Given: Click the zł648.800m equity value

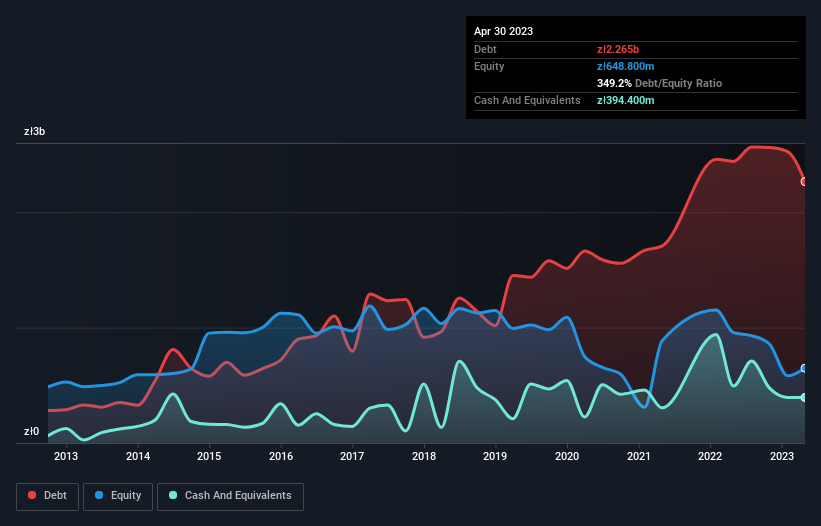Looking at the screenshot, I should pos(625,66).
